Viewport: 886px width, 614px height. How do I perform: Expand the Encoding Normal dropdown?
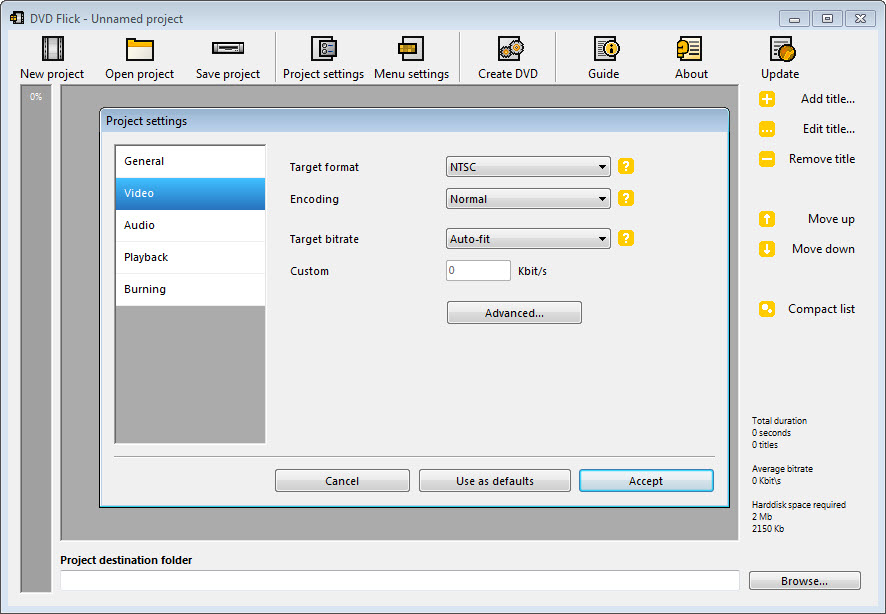click(528, 199)
